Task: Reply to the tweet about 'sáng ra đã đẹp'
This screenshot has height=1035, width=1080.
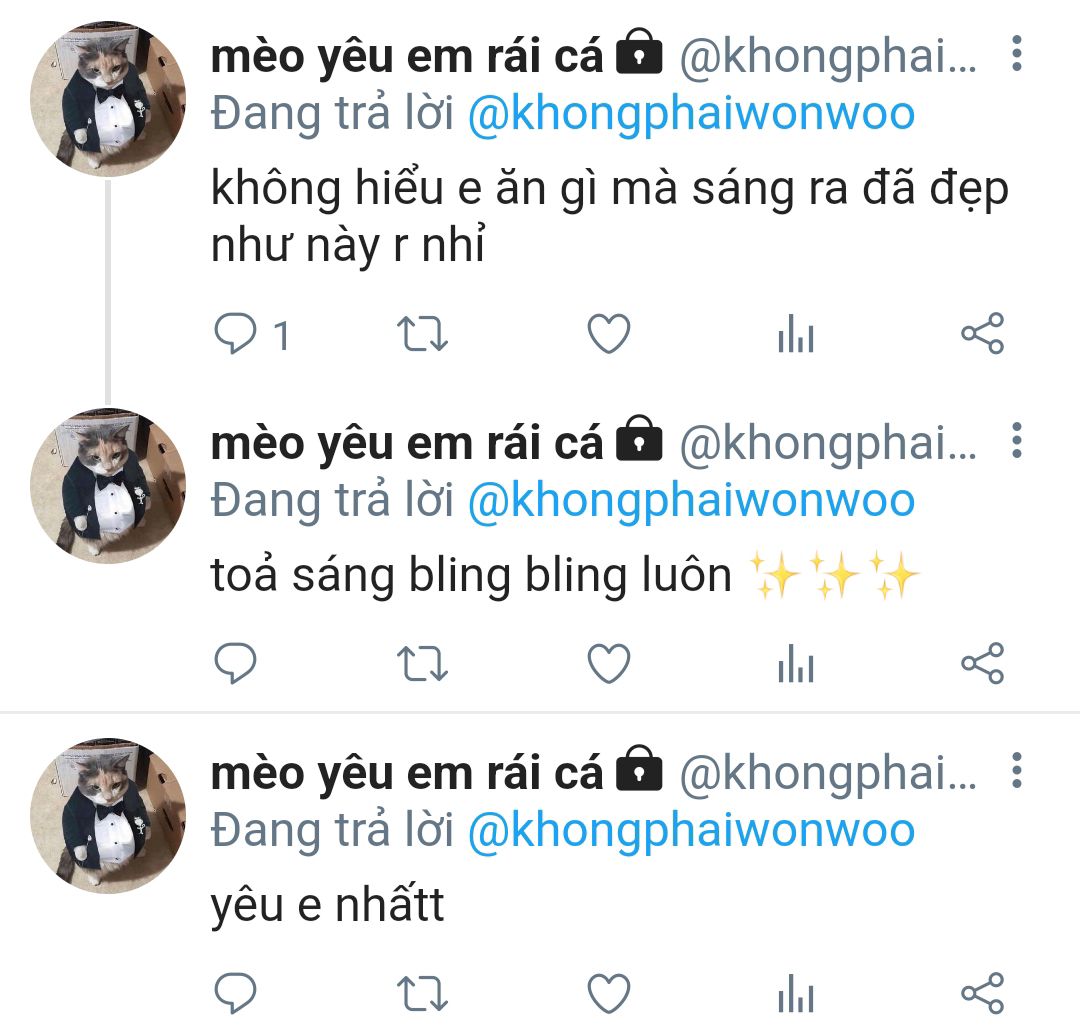Action: (235, 334)
